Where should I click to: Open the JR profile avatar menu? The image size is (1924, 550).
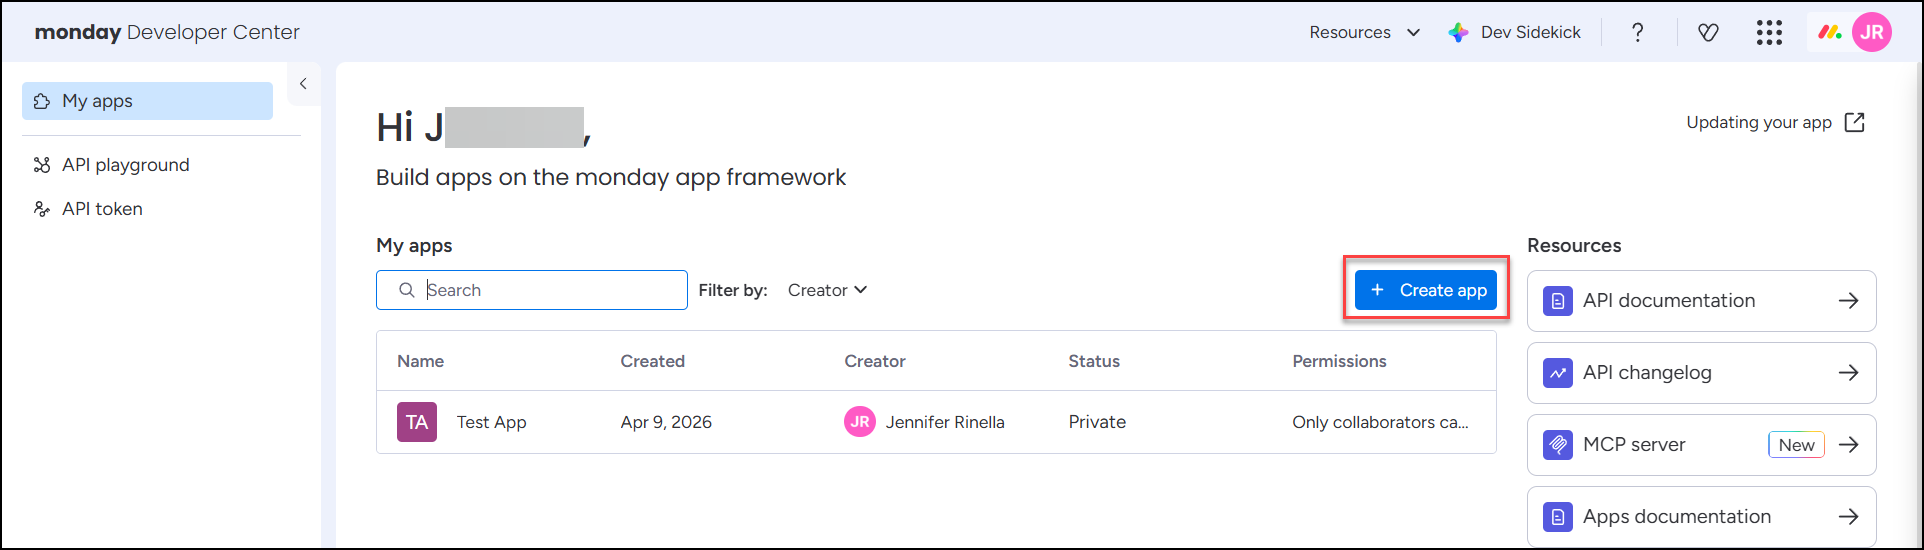[x=1872, y=32]
